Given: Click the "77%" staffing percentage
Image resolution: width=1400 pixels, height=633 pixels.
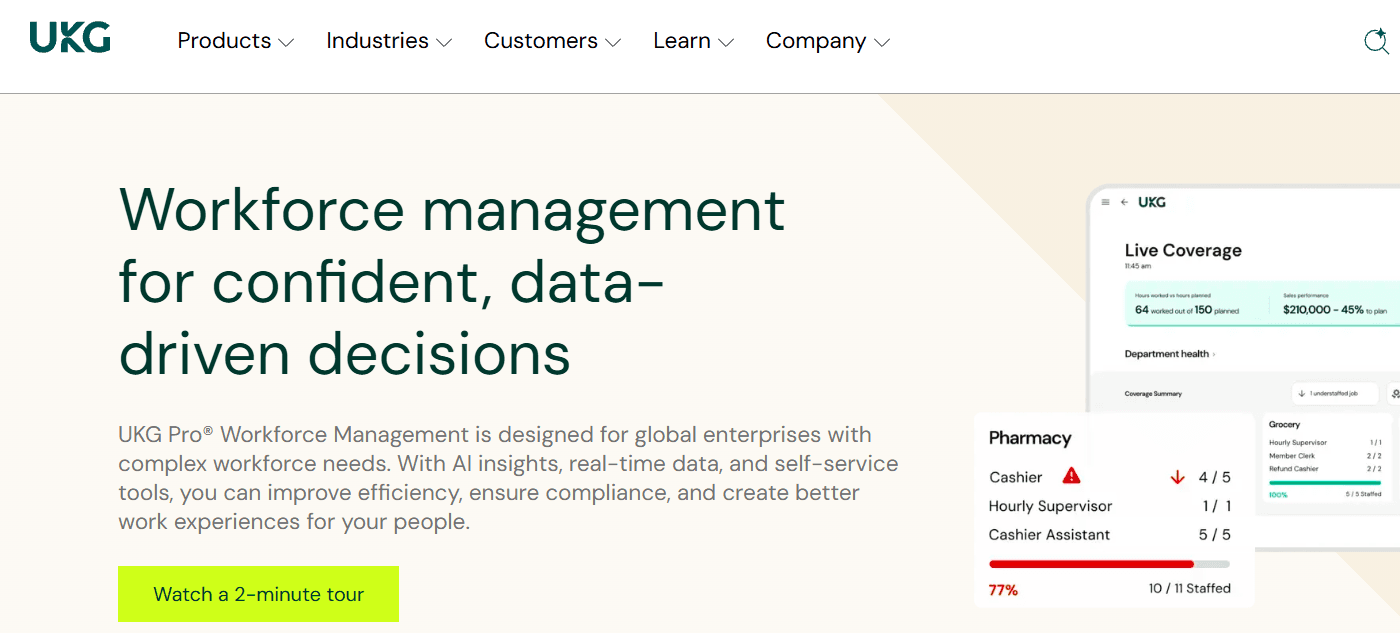Looking at the screenshot, I should [x=1003, y=590].
